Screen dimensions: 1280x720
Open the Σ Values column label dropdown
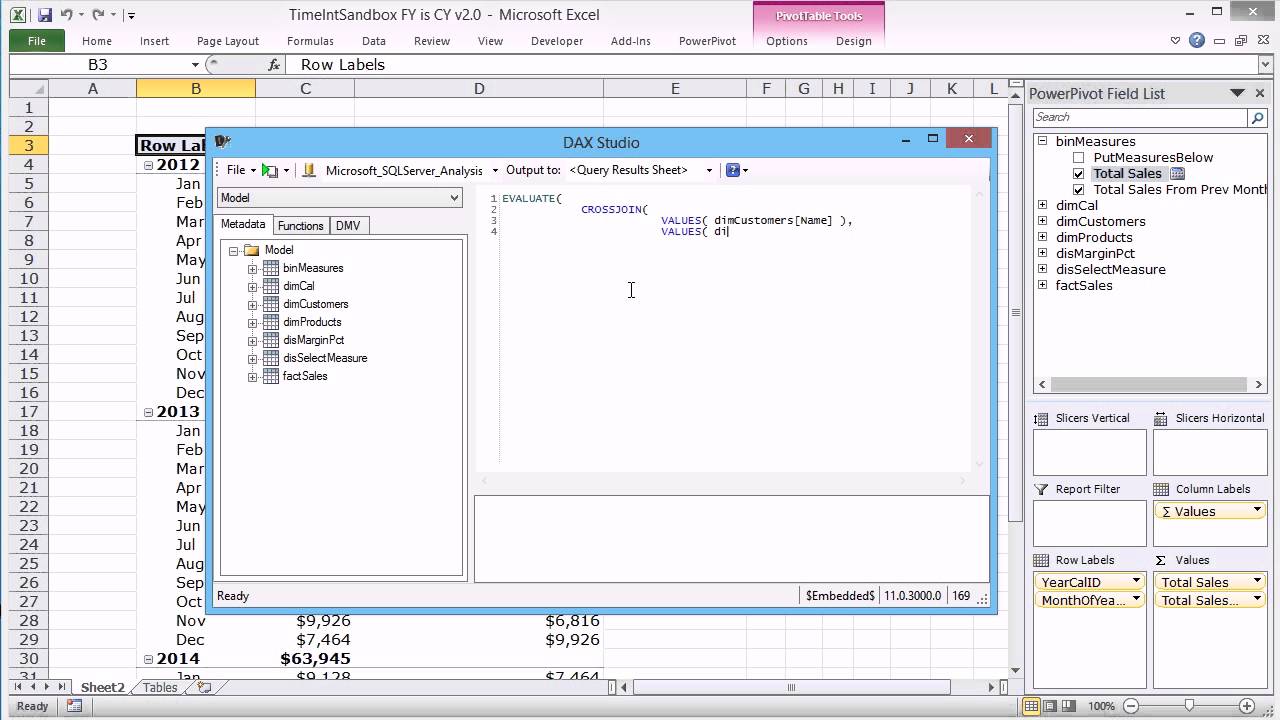pos(1257,511)
